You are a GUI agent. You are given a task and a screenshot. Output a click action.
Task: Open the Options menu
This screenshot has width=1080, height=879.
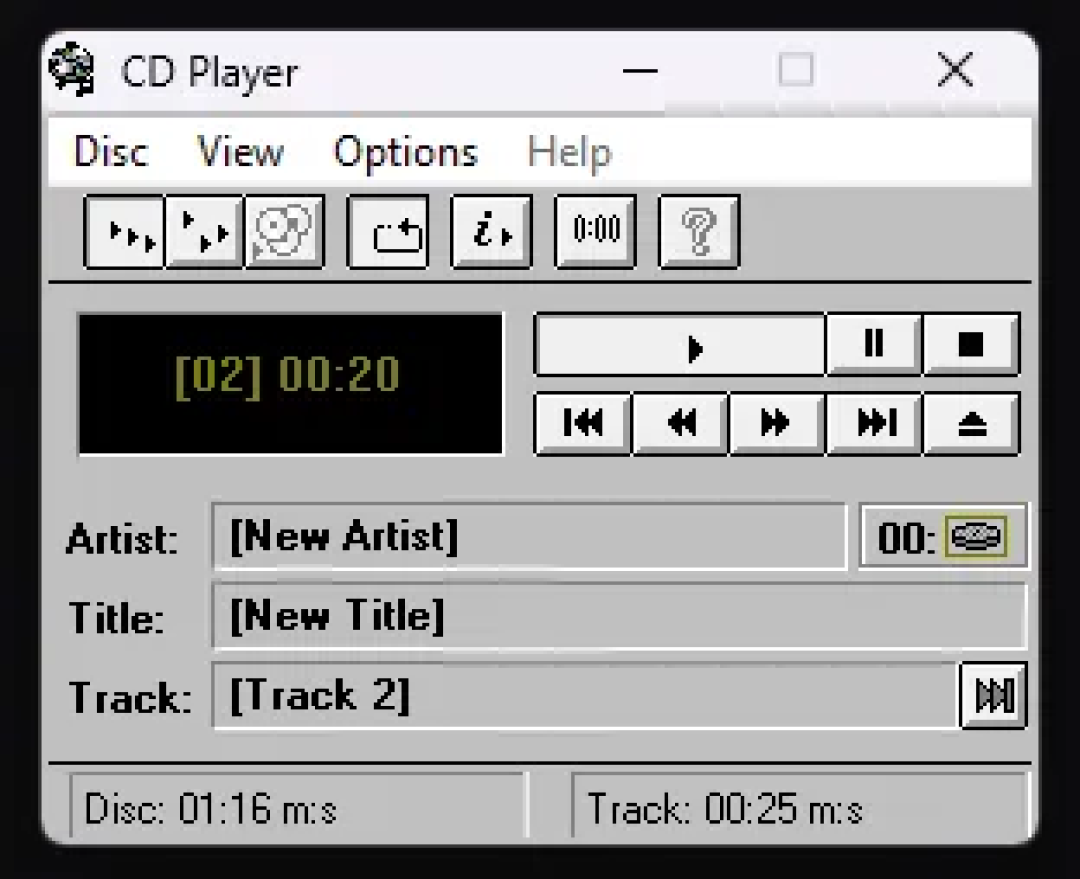(406, 152)
